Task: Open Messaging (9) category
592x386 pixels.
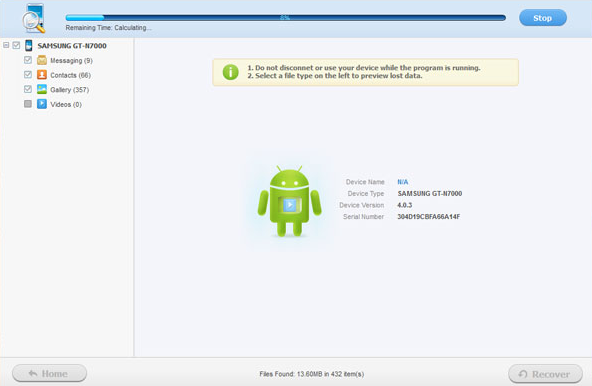Action: [71, 61]
